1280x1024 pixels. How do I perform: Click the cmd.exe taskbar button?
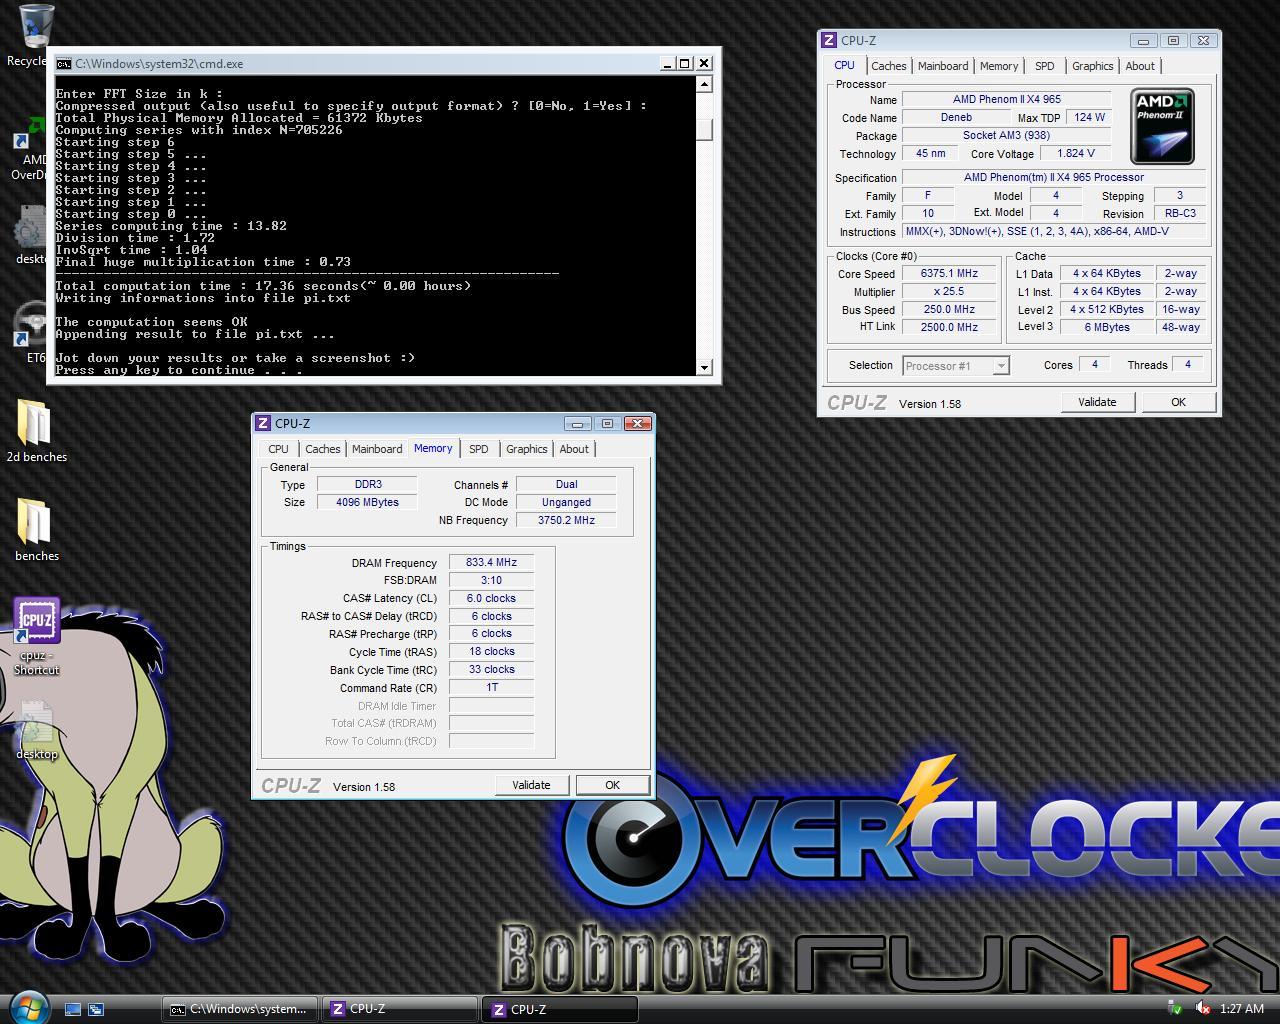[x=240, y=1009]
